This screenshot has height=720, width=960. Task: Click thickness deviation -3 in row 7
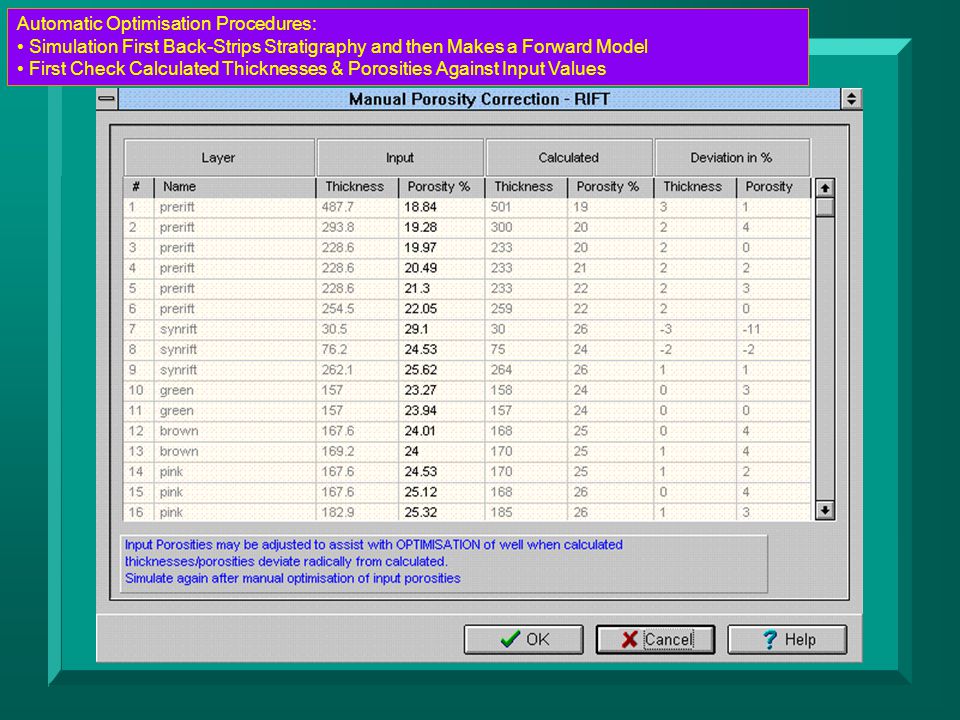pyautogui.click(x=695, y=329)
